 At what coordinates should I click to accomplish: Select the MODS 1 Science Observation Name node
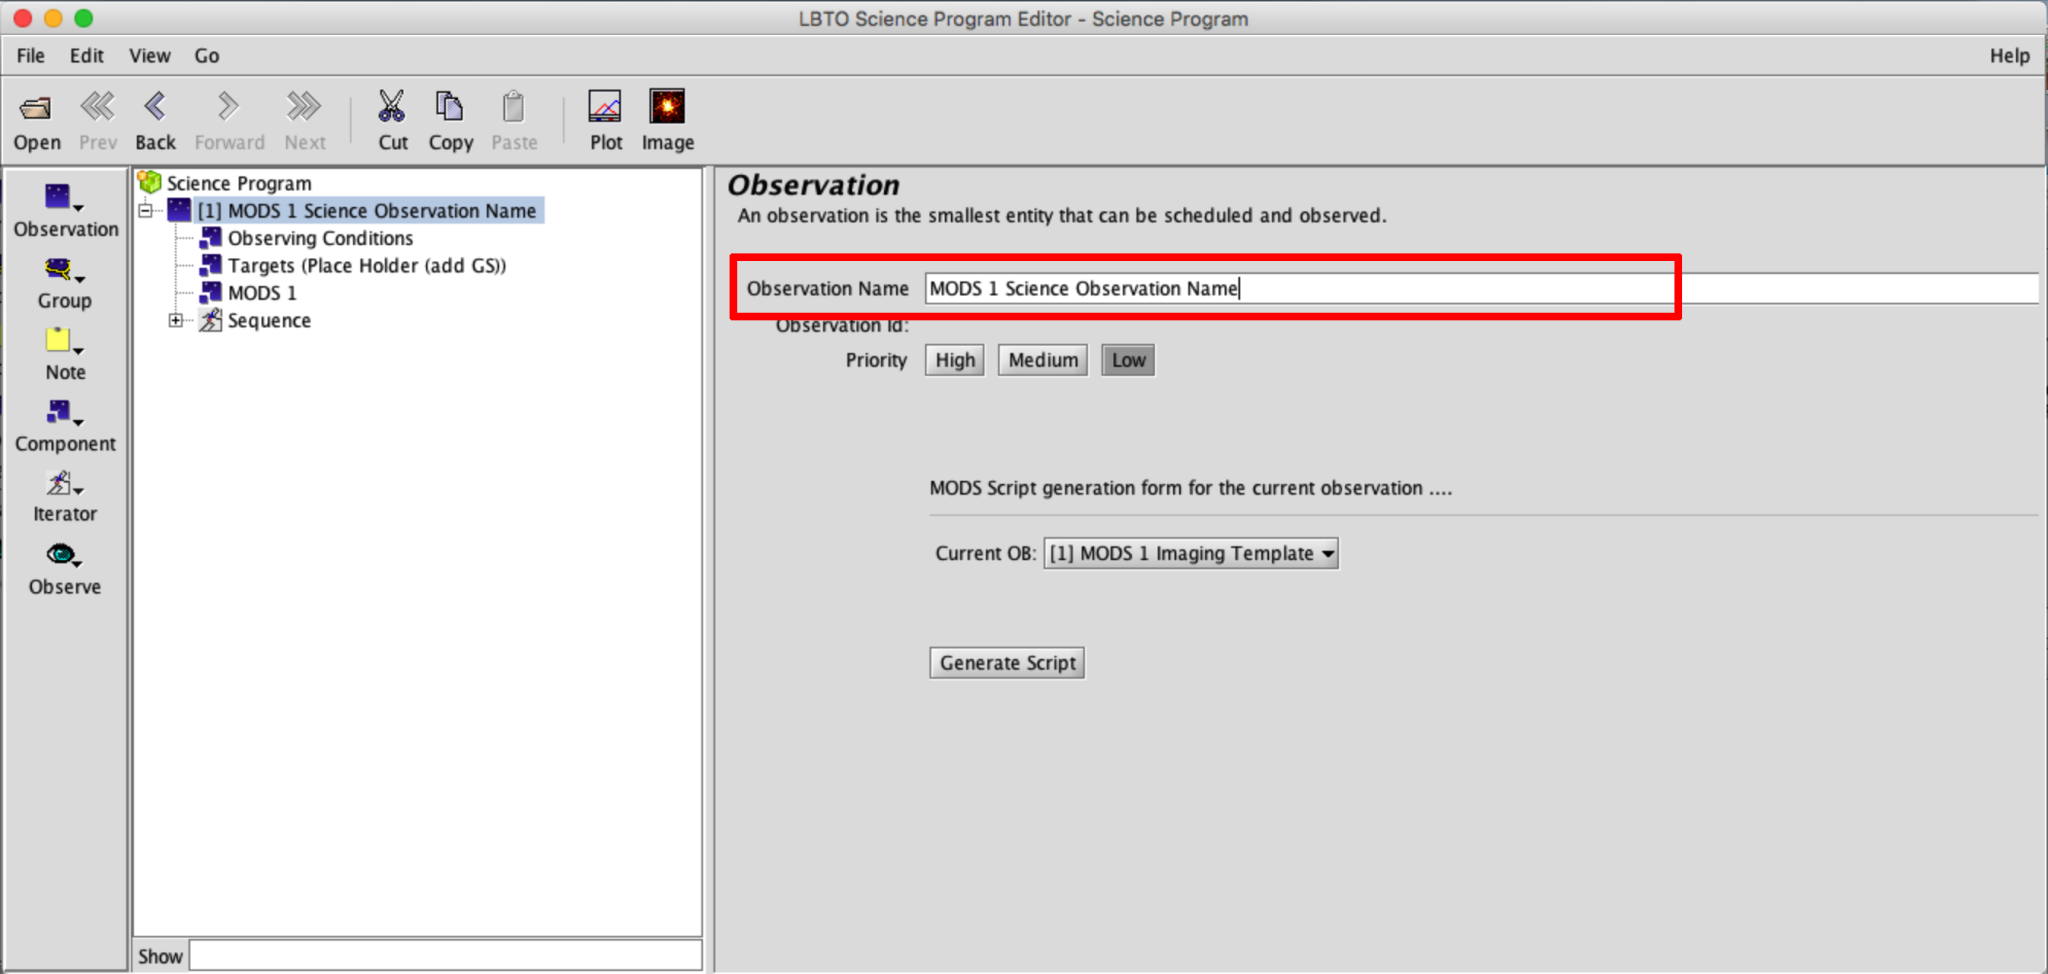tap(369, 210)
